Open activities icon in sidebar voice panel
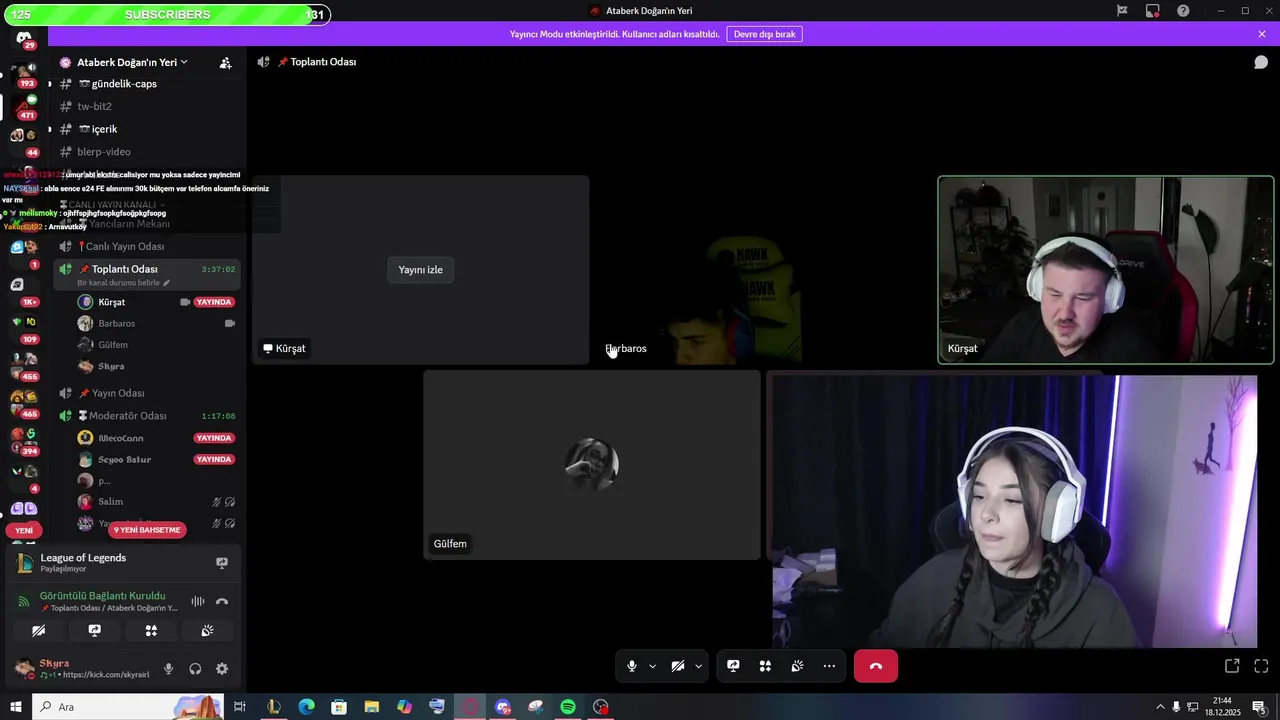The image size is (1280, 720). 151,631
